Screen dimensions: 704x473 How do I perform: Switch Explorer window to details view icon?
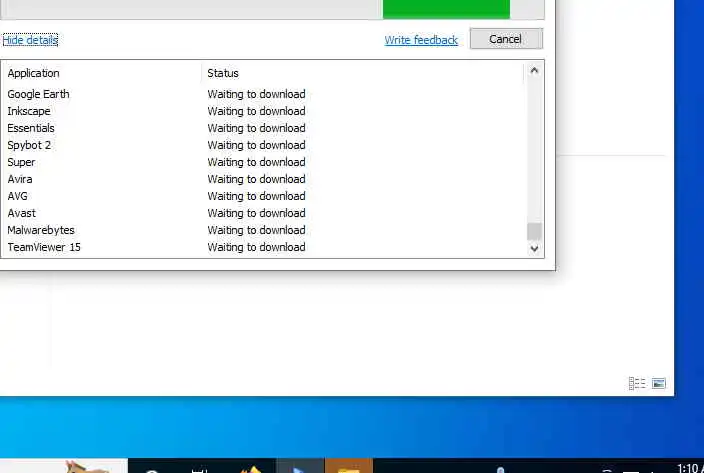coord(637,383)
